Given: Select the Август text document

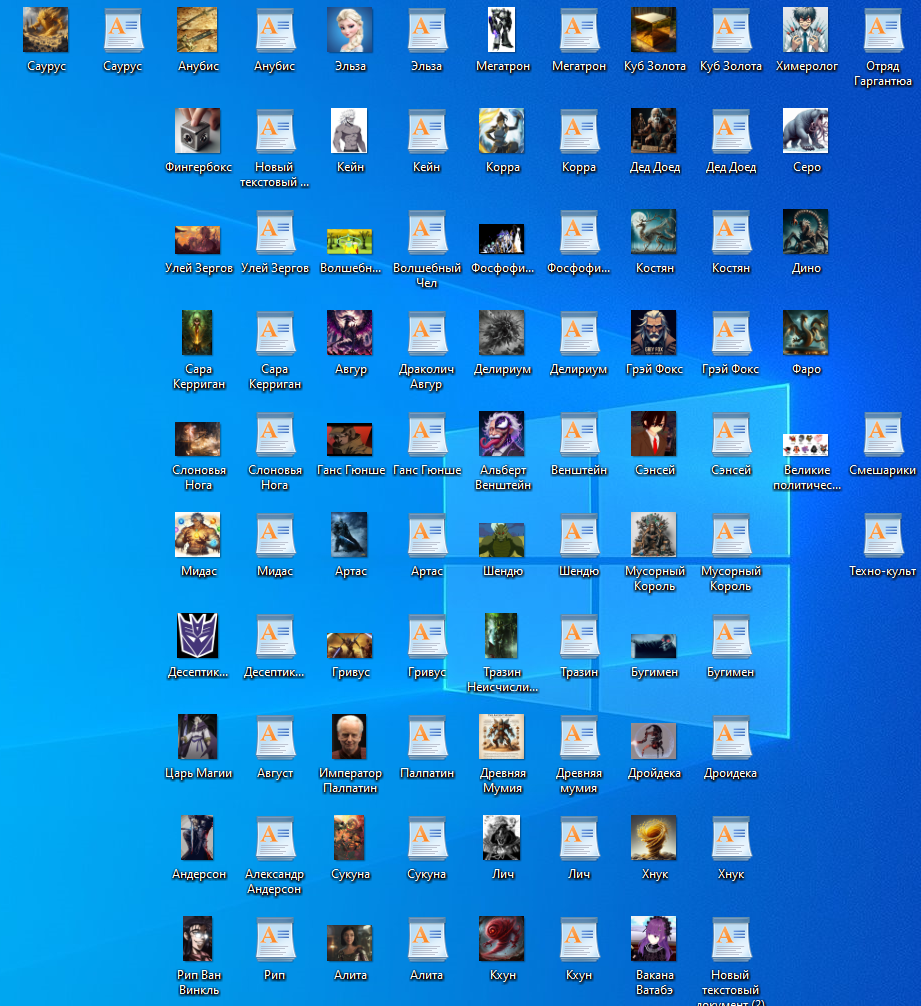Looking at the screenshot, I should (275, 737).
